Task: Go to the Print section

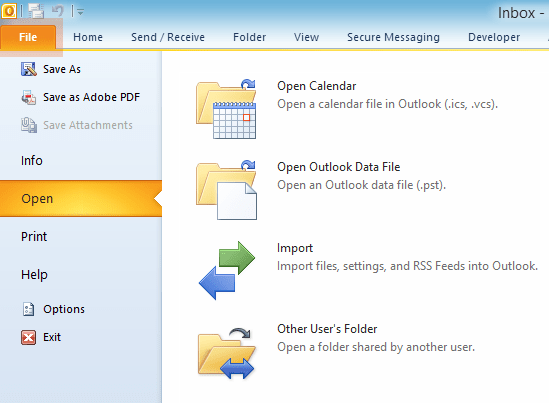Action: pyautogui.click(x=34, y=237)
